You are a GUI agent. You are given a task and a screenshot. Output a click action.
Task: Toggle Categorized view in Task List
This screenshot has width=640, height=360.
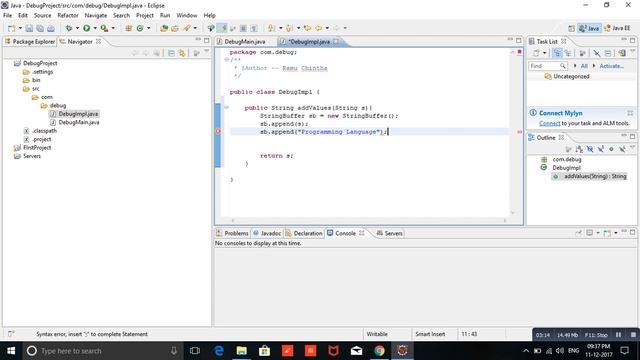coord(557,53)
